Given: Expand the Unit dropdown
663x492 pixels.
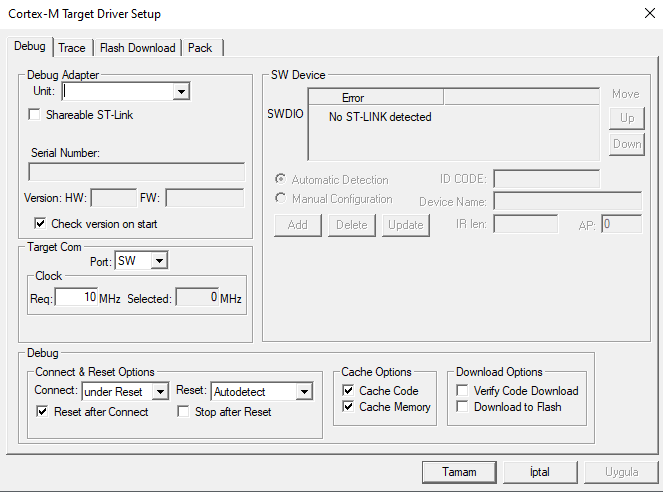Looking at the screenshot, I should click(181, 91).
